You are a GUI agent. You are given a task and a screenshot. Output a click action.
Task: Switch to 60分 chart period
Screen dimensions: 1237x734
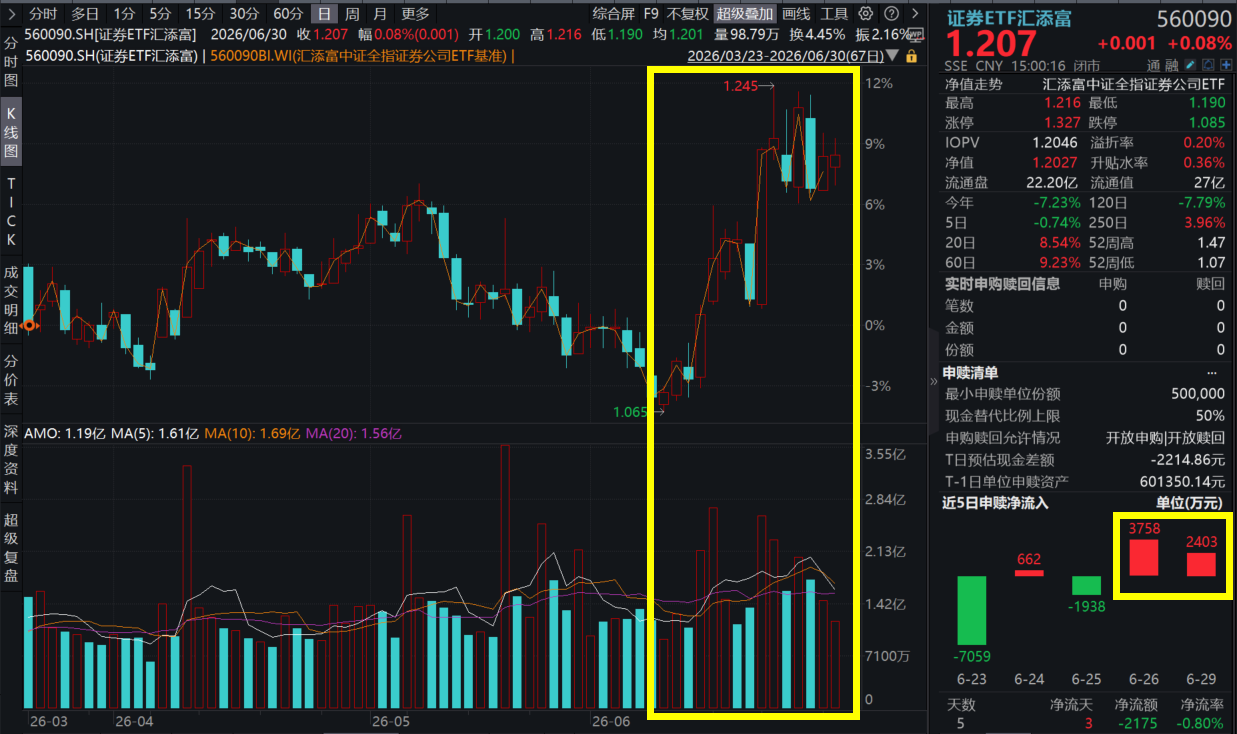288,14
